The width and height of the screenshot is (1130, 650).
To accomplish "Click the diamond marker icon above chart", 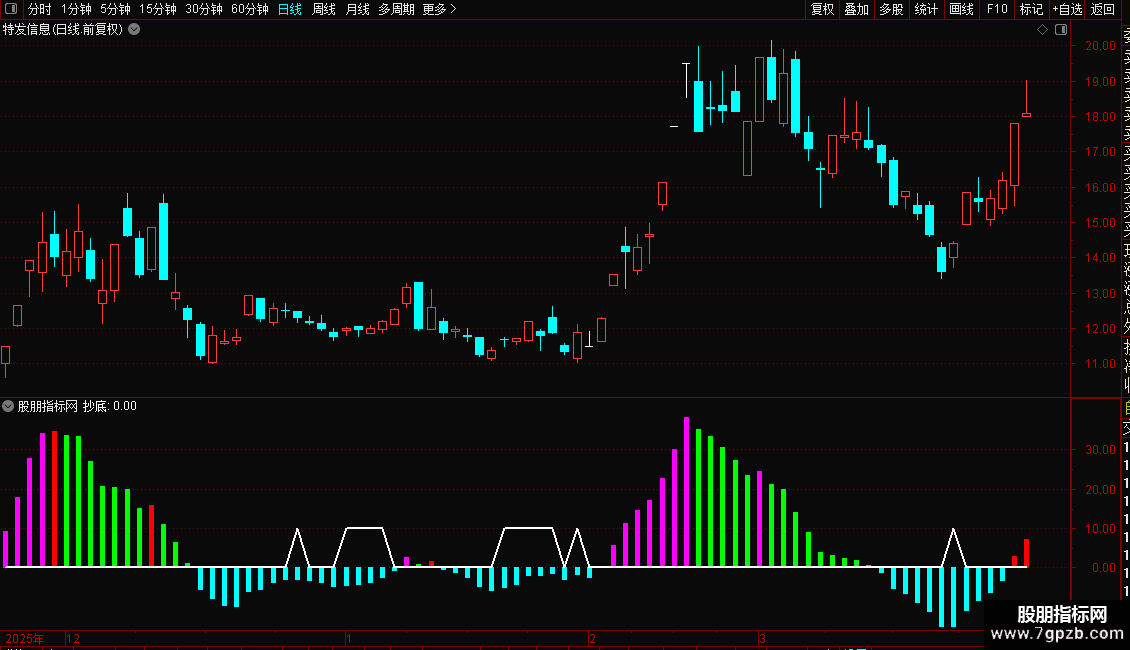I will pos(1042,30).
